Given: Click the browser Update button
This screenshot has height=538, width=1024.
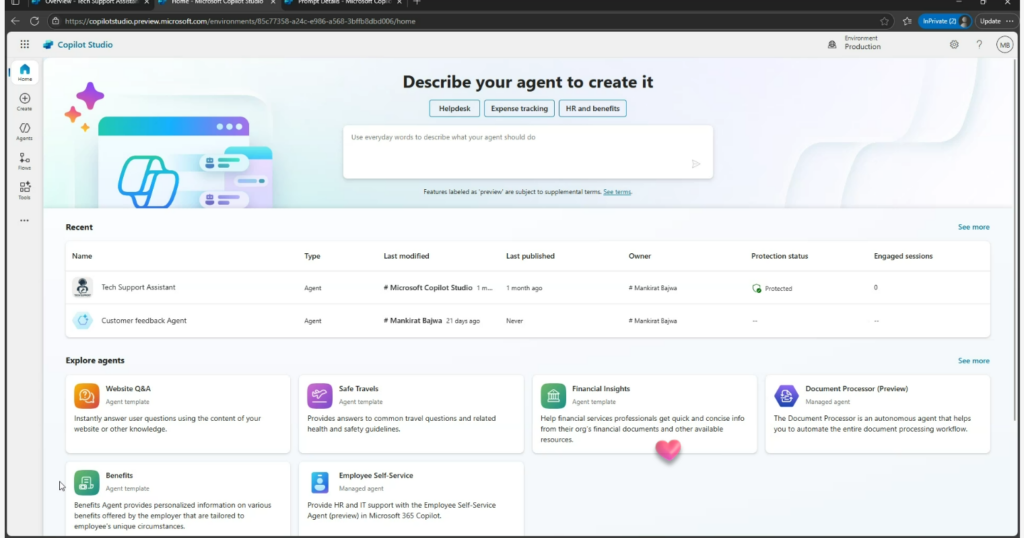Looking at the screenshot, I should (x=990, y=21).
